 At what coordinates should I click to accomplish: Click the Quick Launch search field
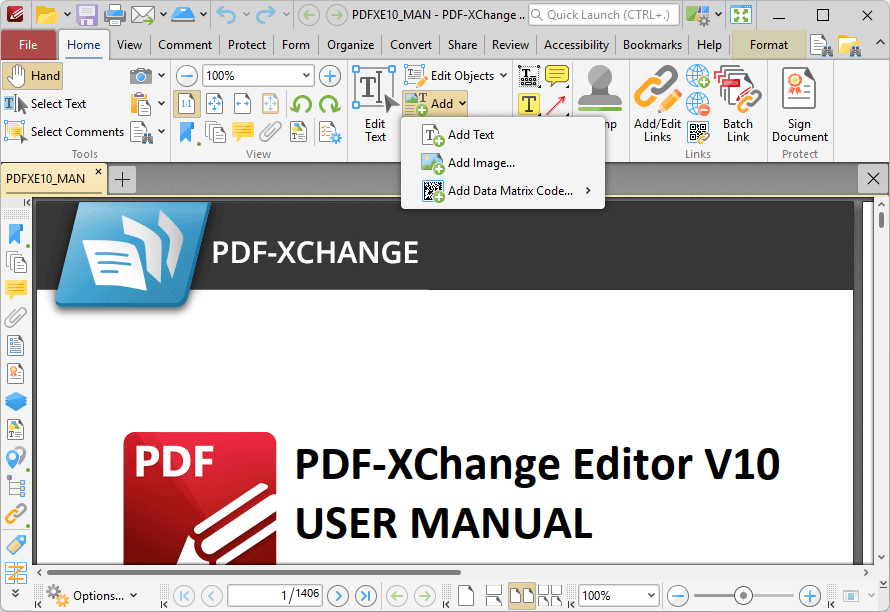[x=604, y=15]
